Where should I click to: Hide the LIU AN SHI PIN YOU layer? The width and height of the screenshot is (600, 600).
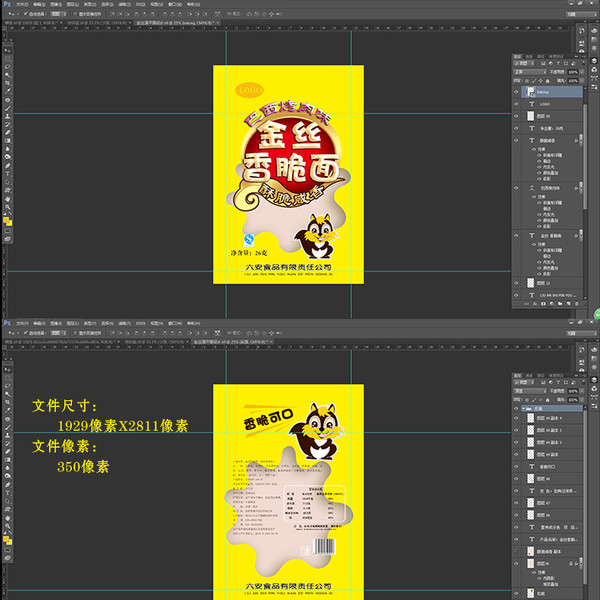[516, 295]
